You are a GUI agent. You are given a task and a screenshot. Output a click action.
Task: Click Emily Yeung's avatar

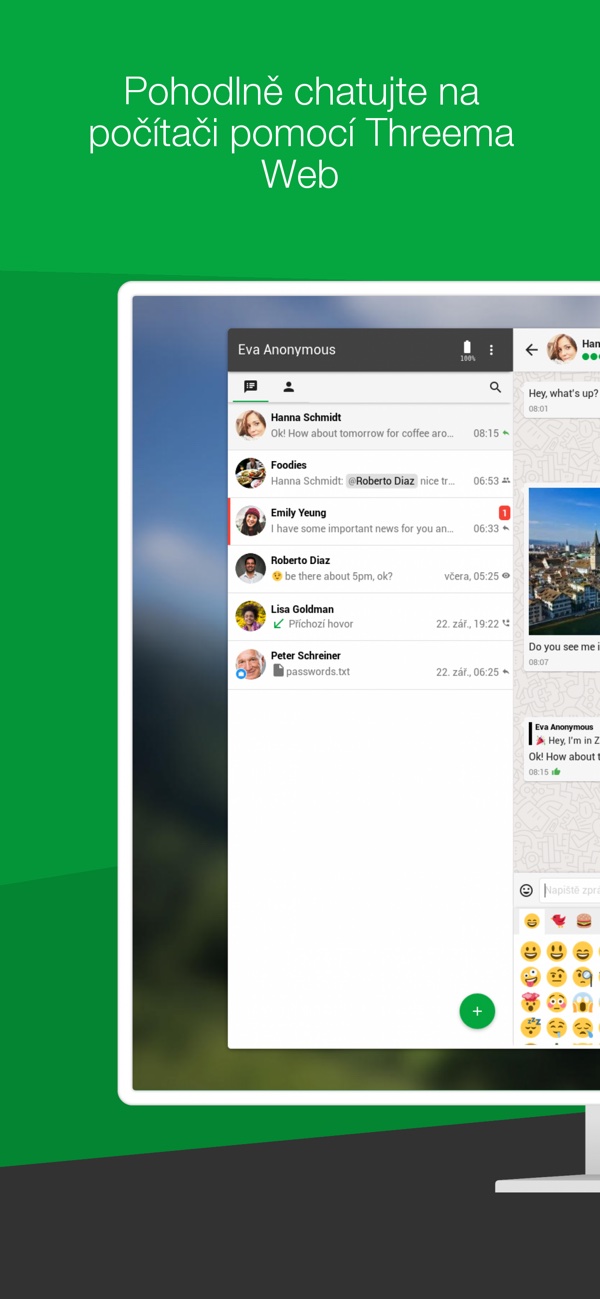(x=250, y=521)
